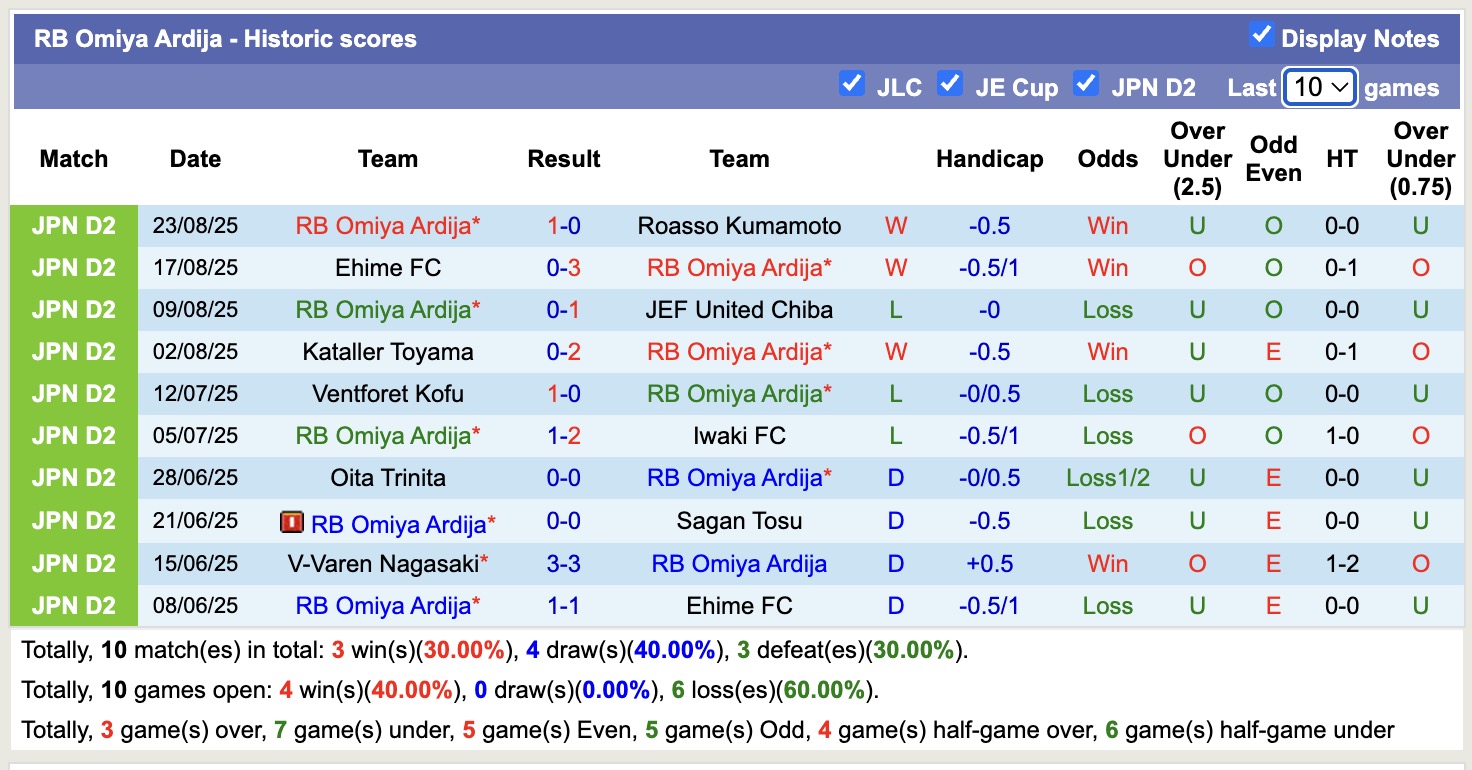
Task: Open the Last games count dropdown
Action: tap(1319, 87)
